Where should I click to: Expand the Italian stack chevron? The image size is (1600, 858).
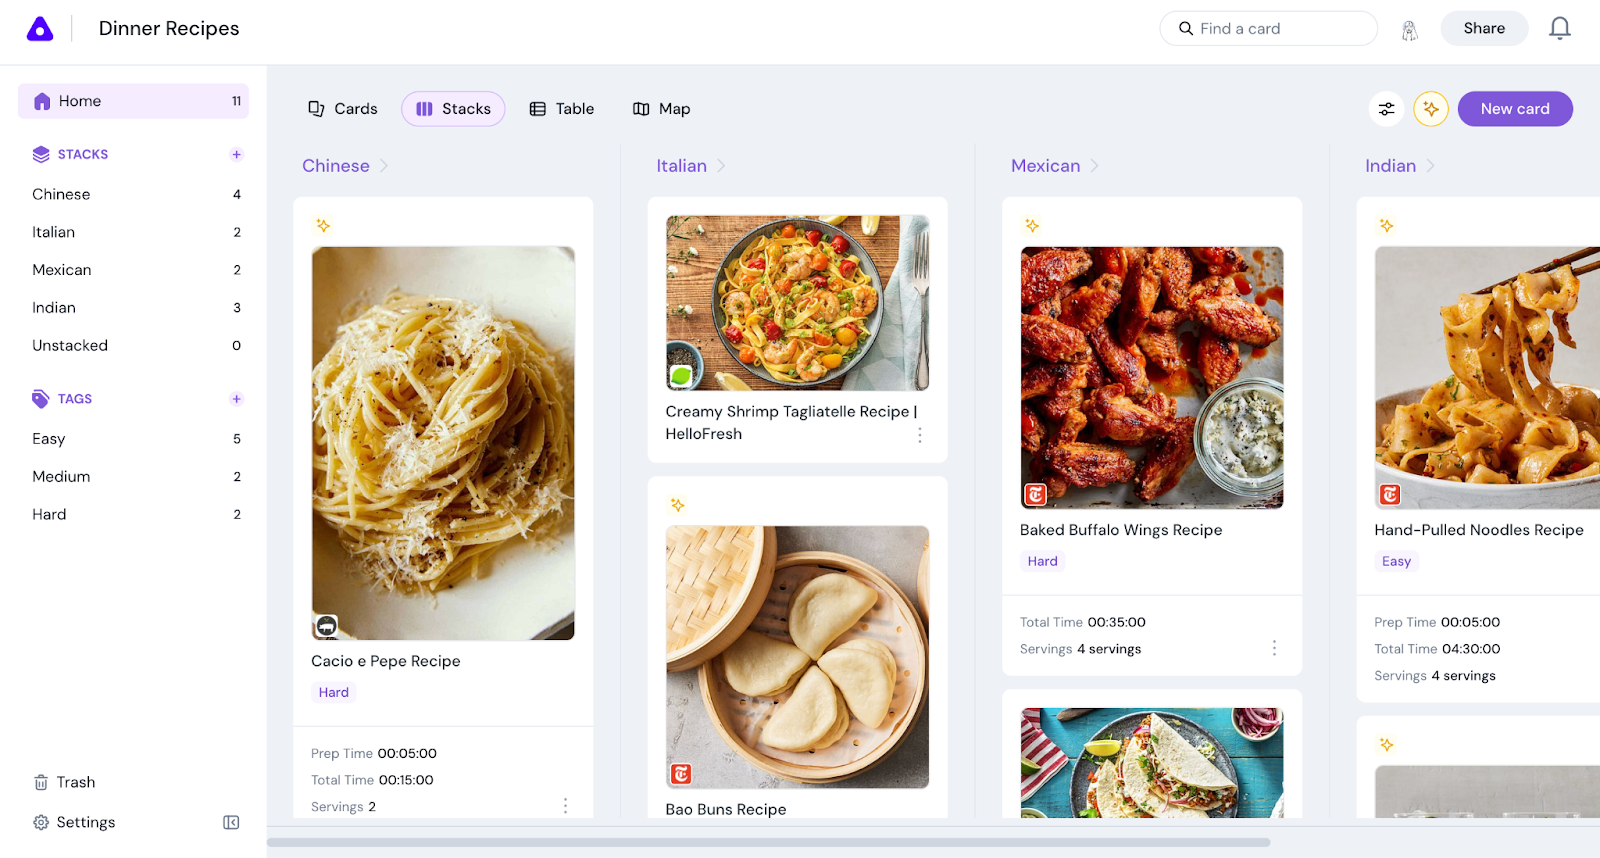click(x=722, y=166)
